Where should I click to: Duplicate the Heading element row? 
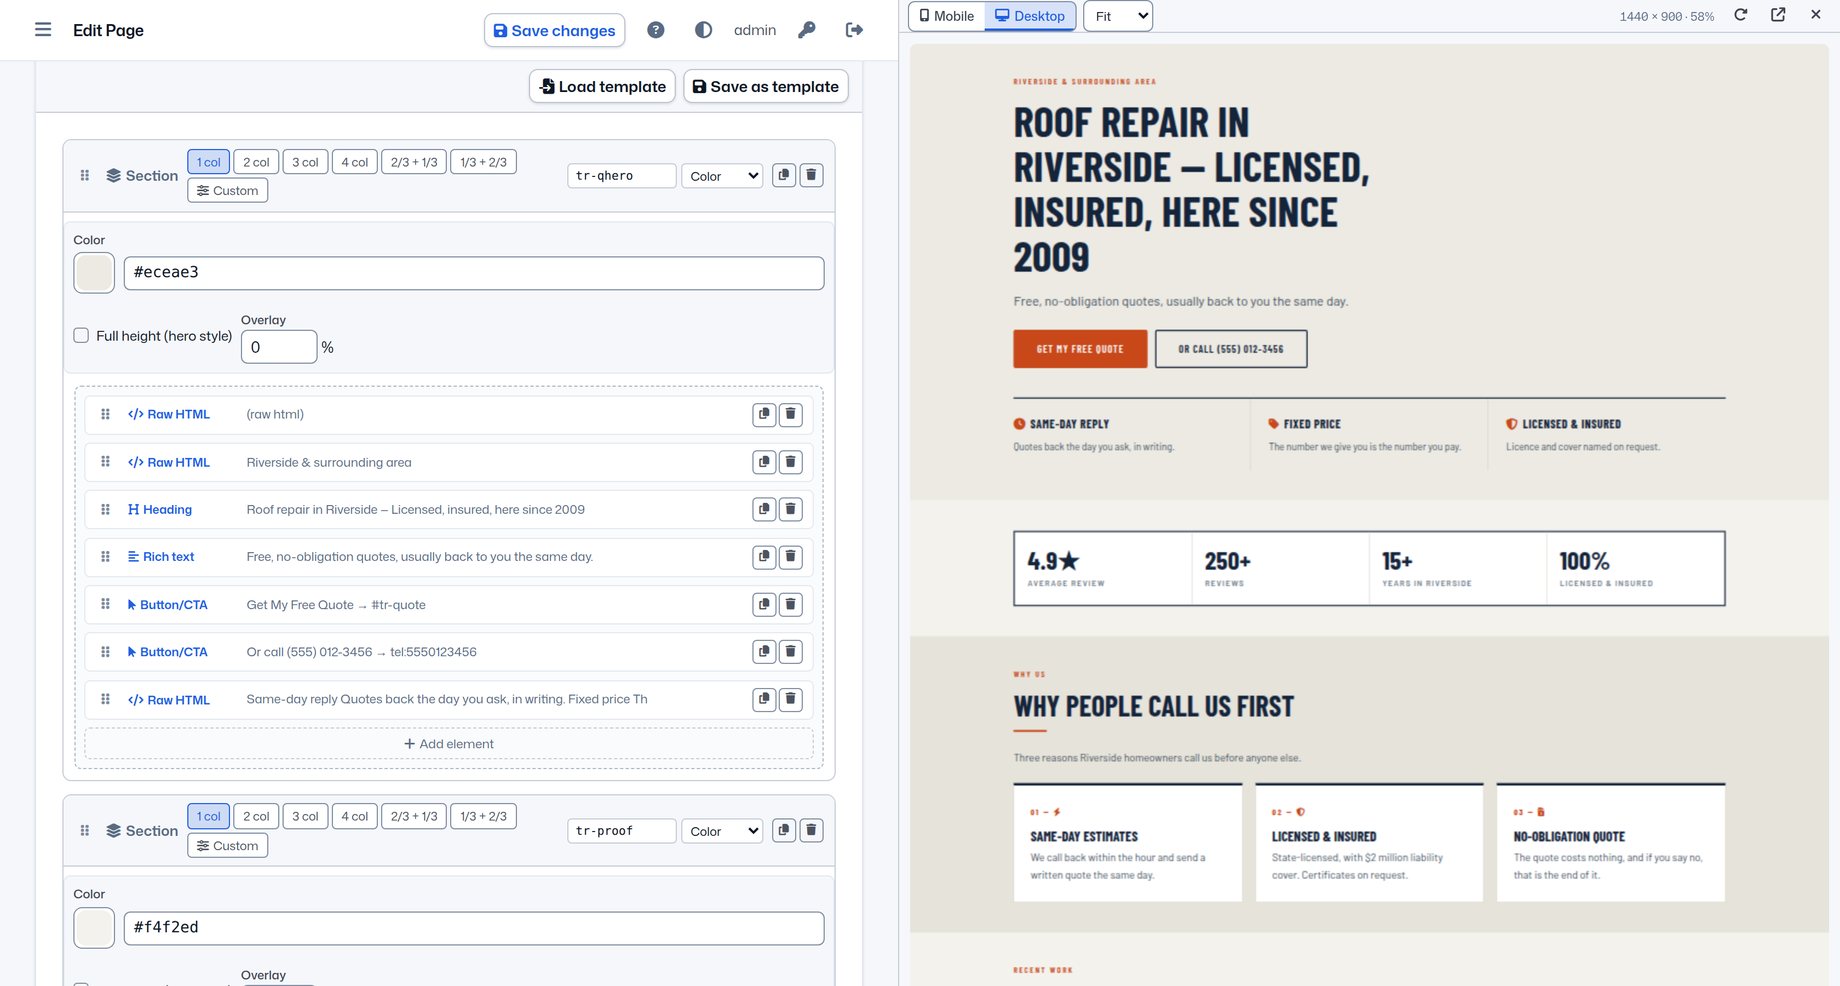pos(764,509)
